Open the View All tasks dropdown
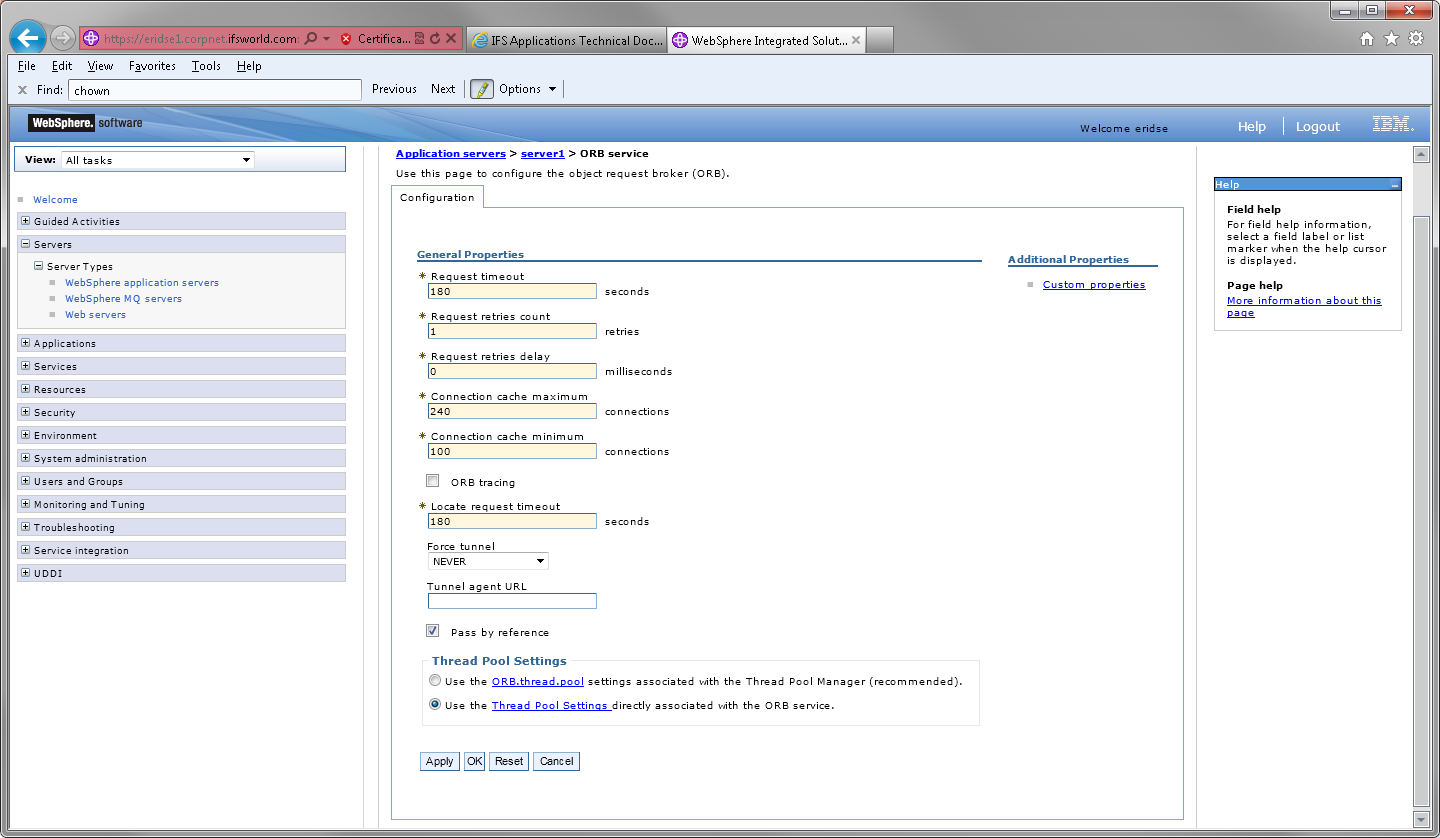 pos(246,160)
